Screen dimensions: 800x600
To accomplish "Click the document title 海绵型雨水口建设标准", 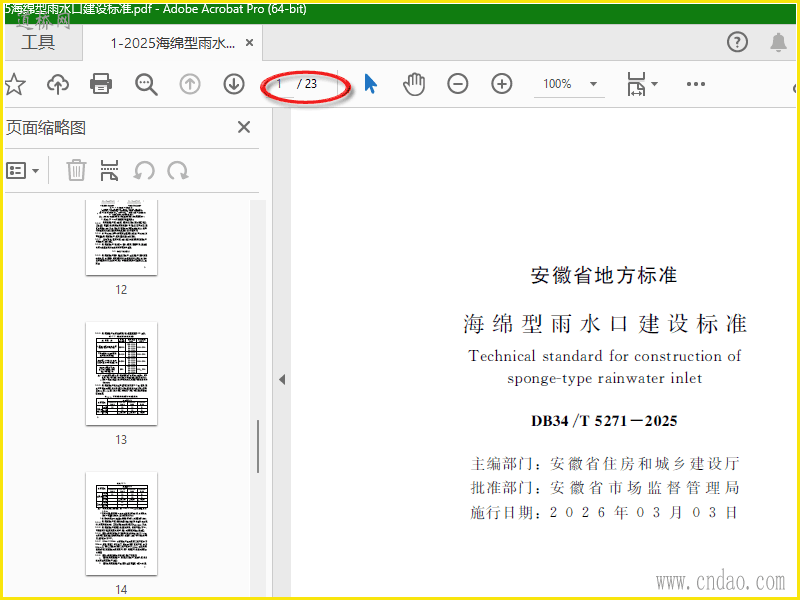I will point(605,324).
